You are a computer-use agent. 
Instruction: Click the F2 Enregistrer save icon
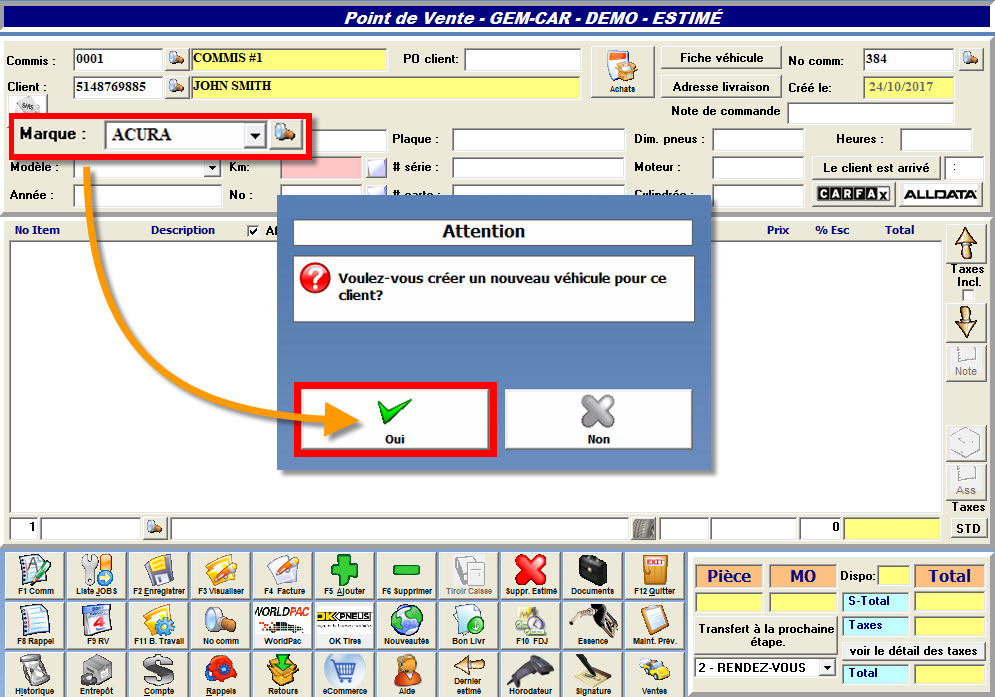coord(159,575)
